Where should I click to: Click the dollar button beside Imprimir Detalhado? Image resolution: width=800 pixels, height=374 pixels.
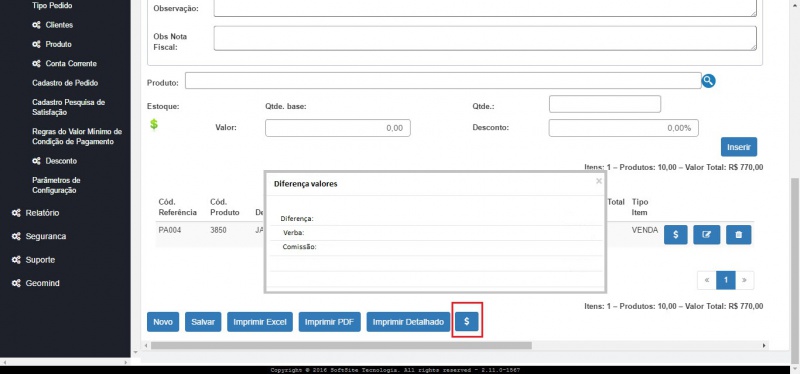467,322
